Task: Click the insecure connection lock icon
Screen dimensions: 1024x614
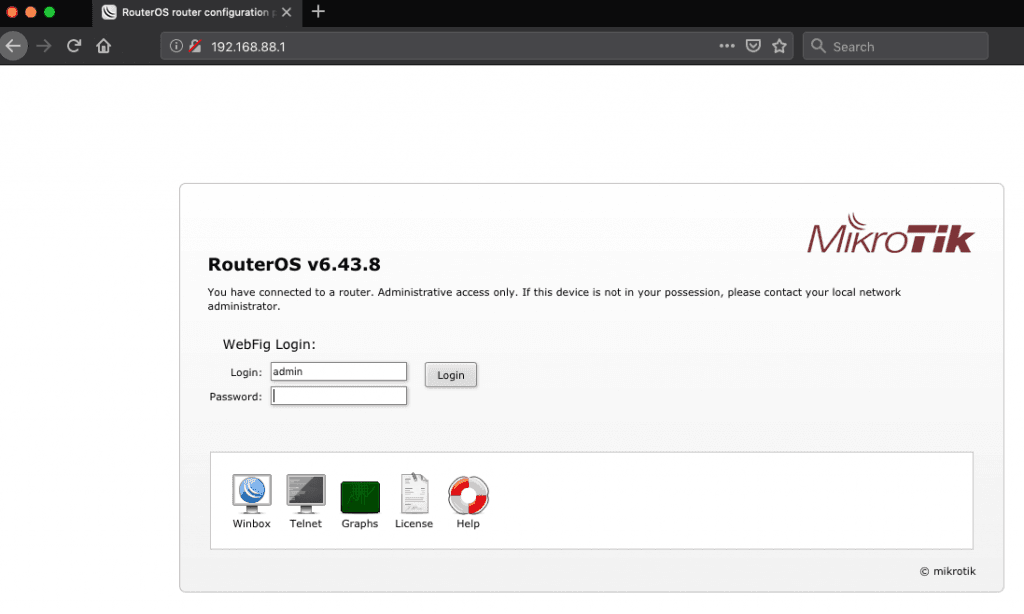Action: tap(195, 46)
